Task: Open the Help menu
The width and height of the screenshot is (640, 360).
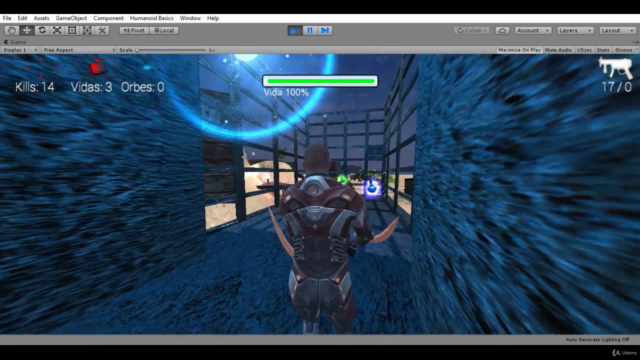Action: pos(213,18)
